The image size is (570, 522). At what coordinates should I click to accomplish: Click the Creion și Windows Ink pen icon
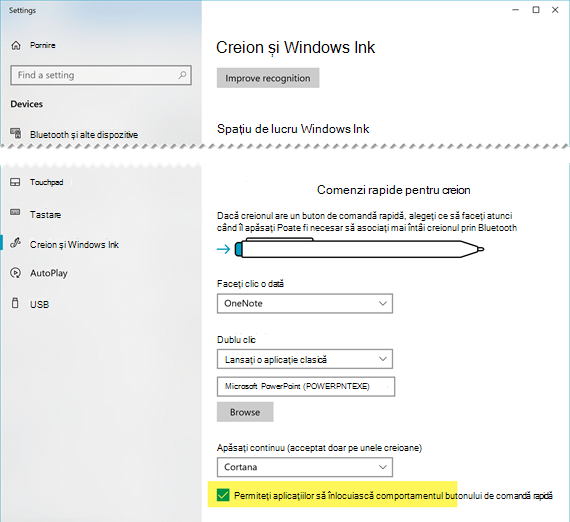15,243
